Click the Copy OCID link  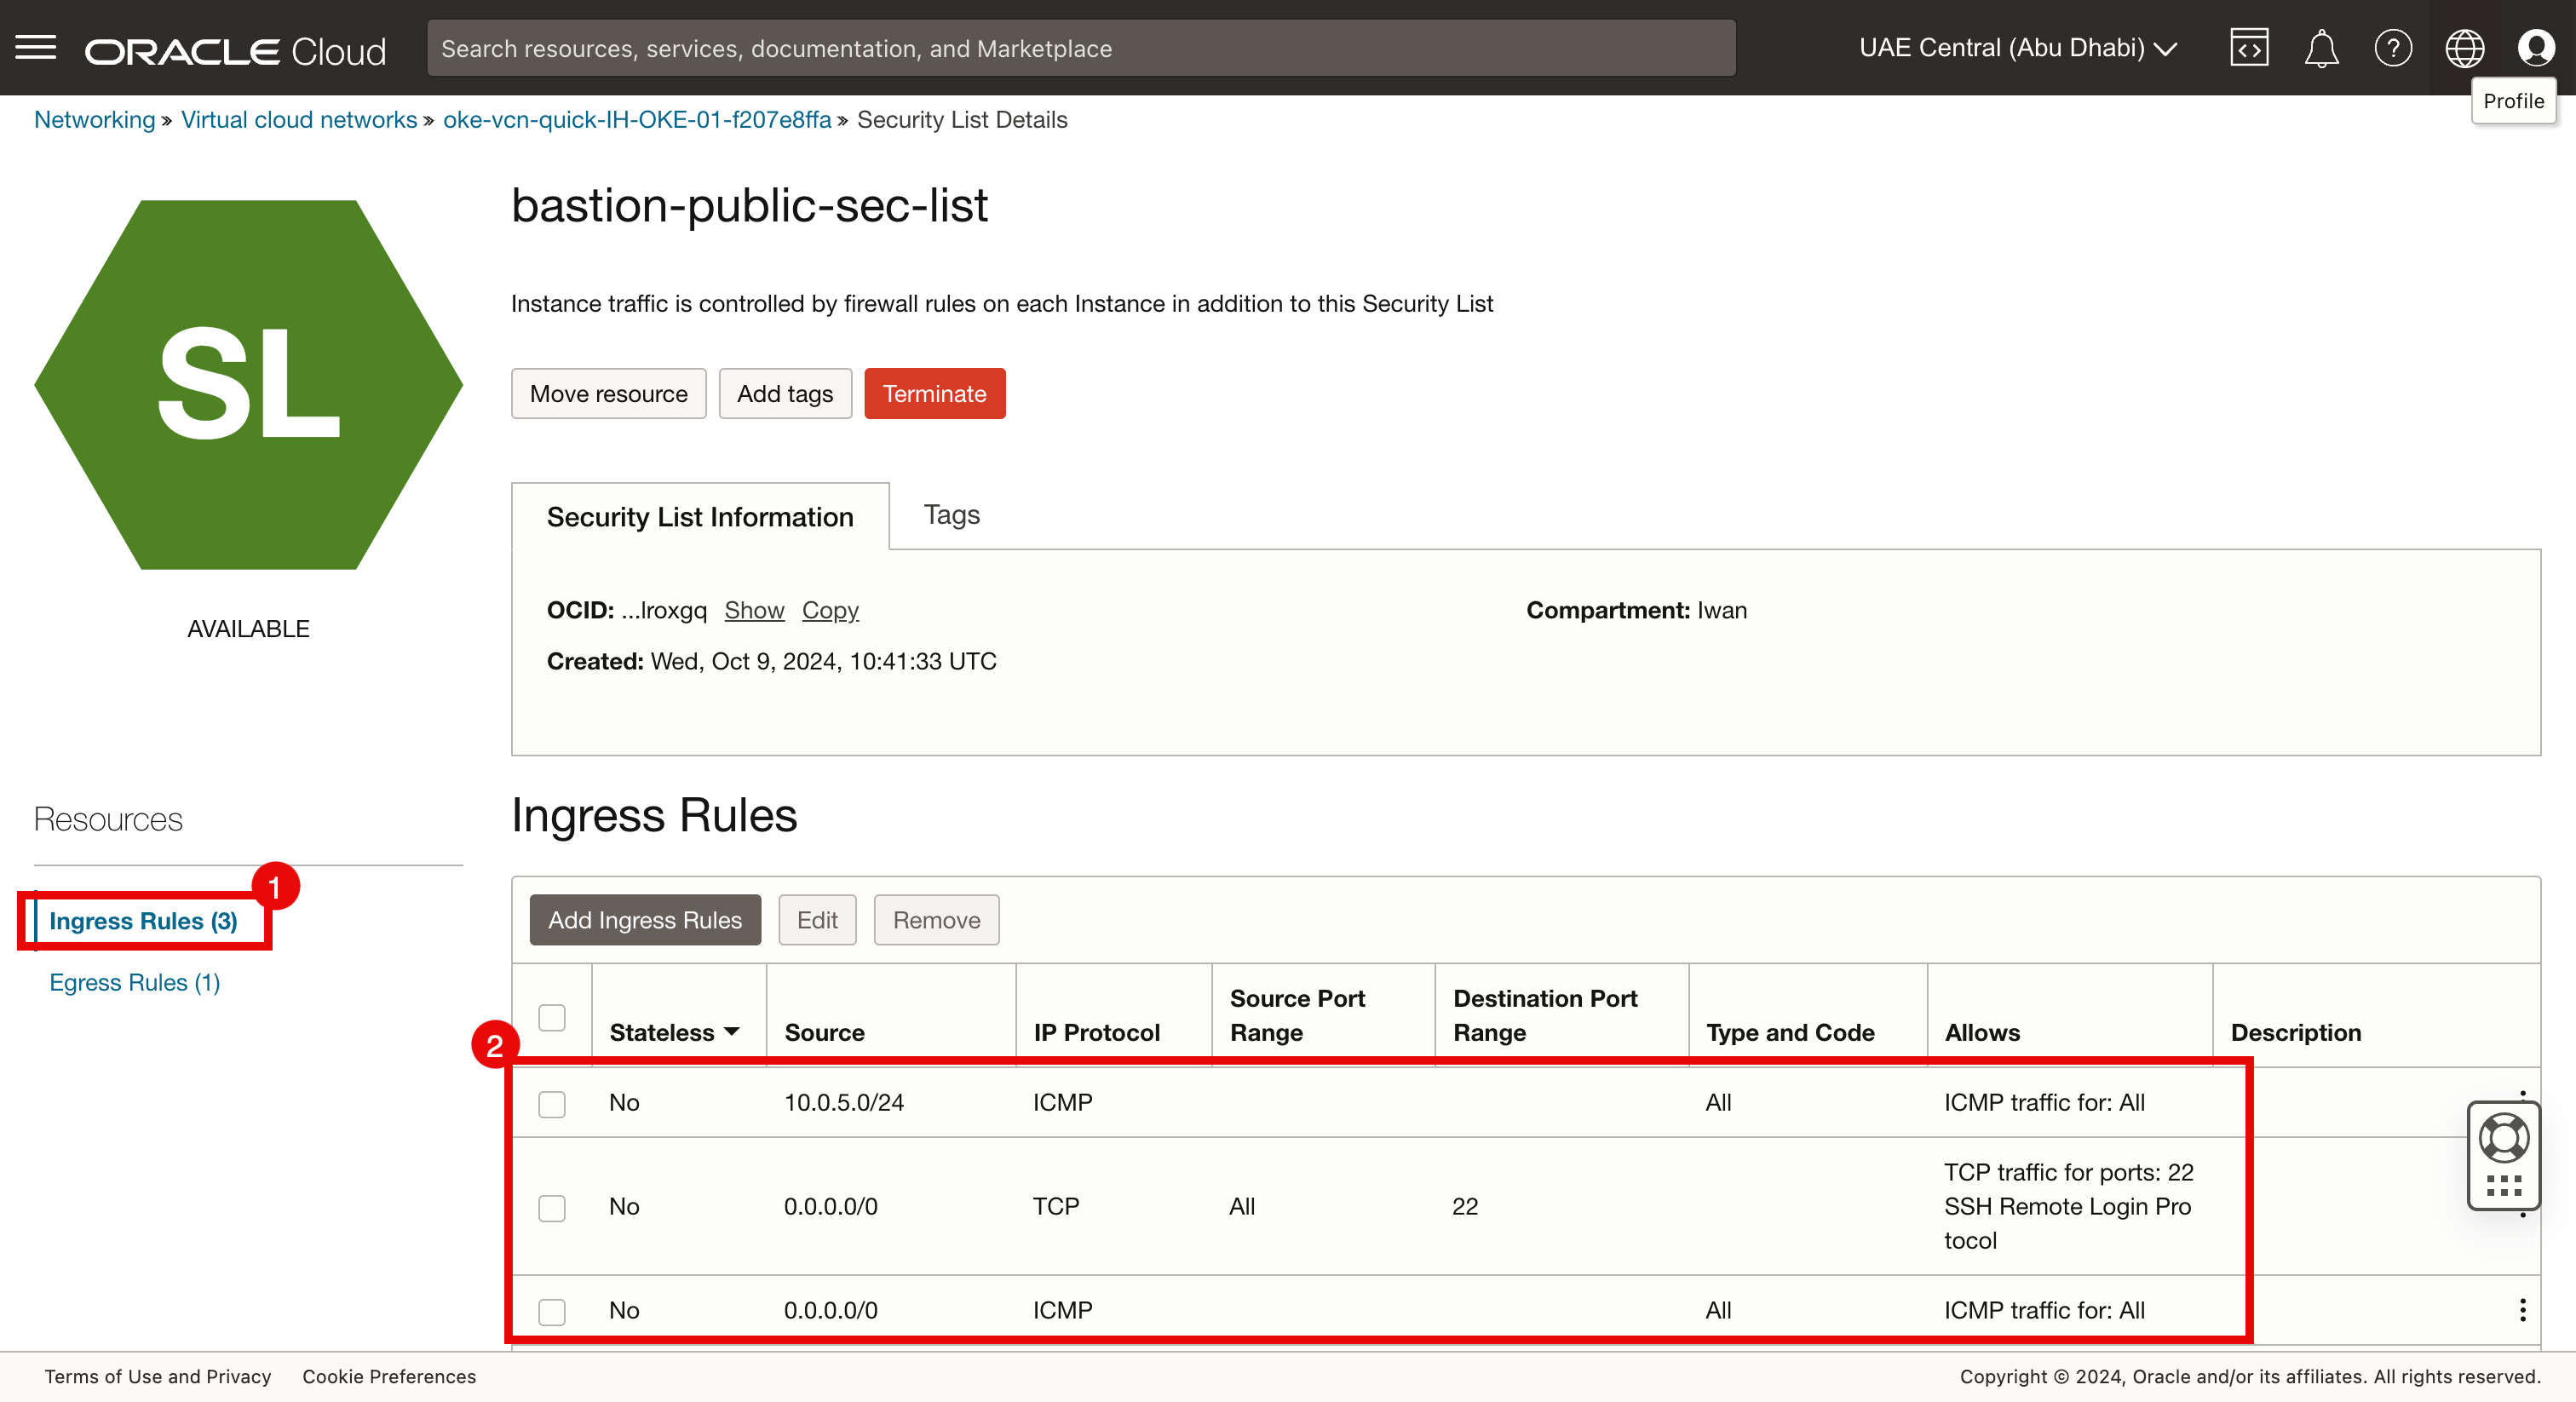click(829, 610)
